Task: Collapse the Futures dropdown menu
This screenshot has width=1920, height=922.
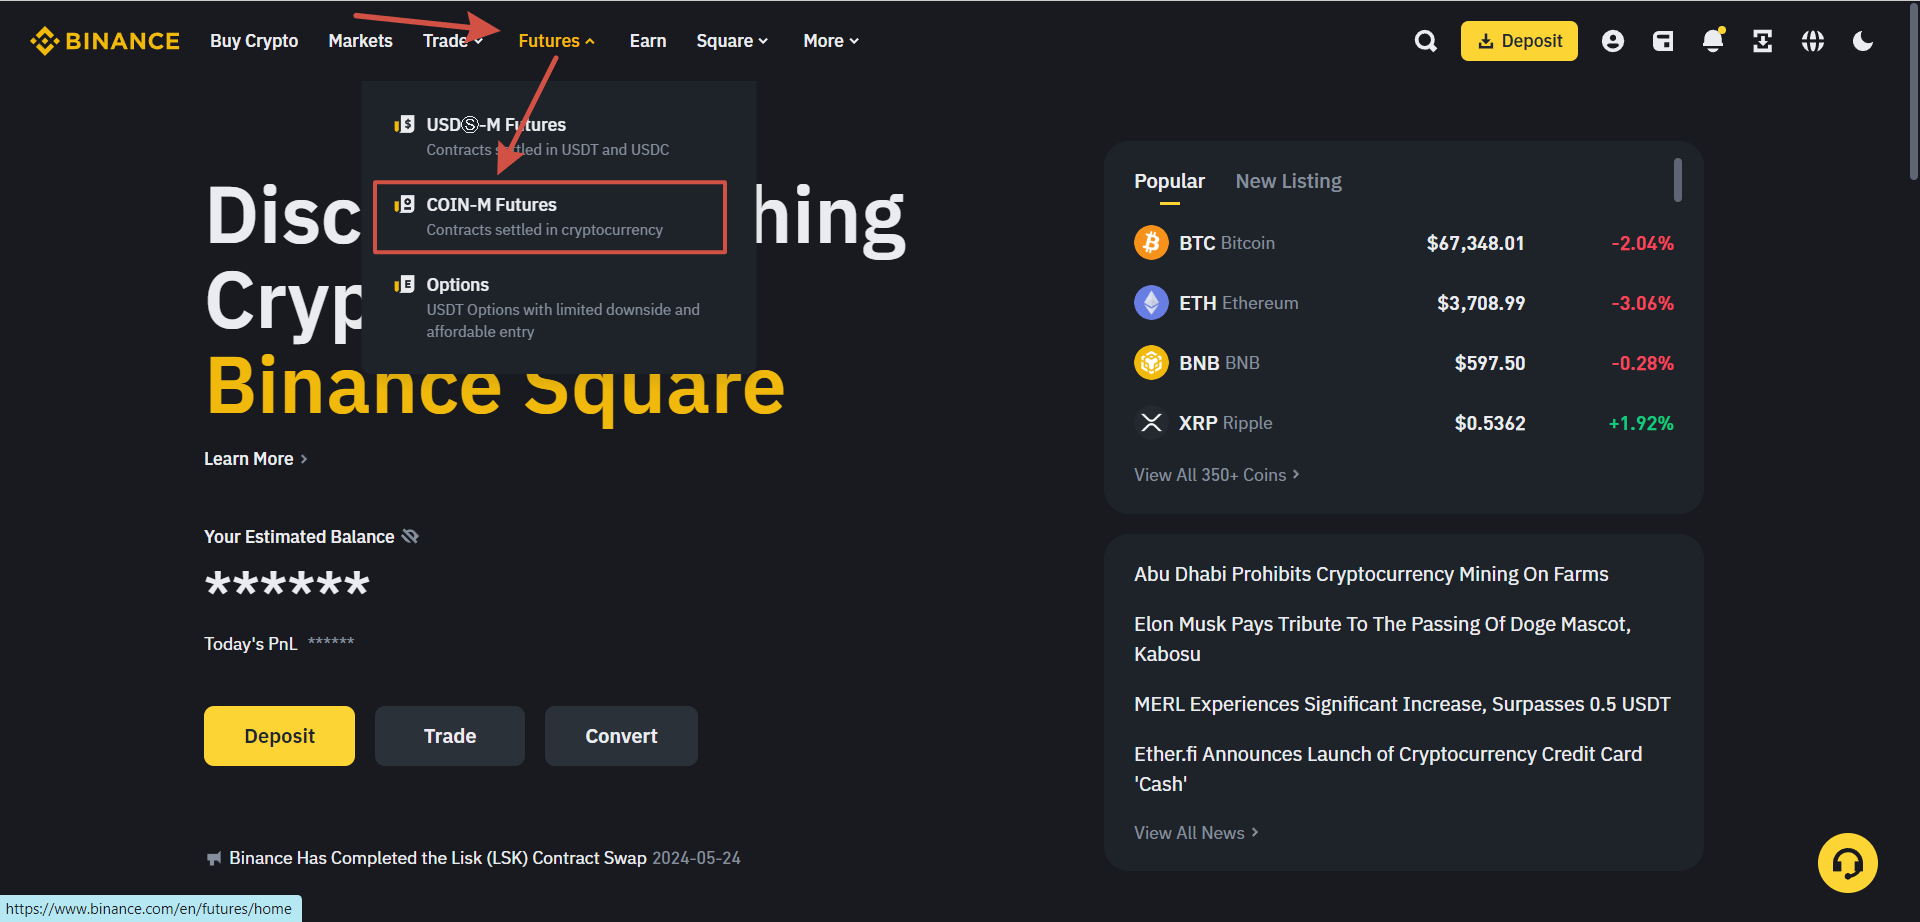Action: (x=557, y=41)
